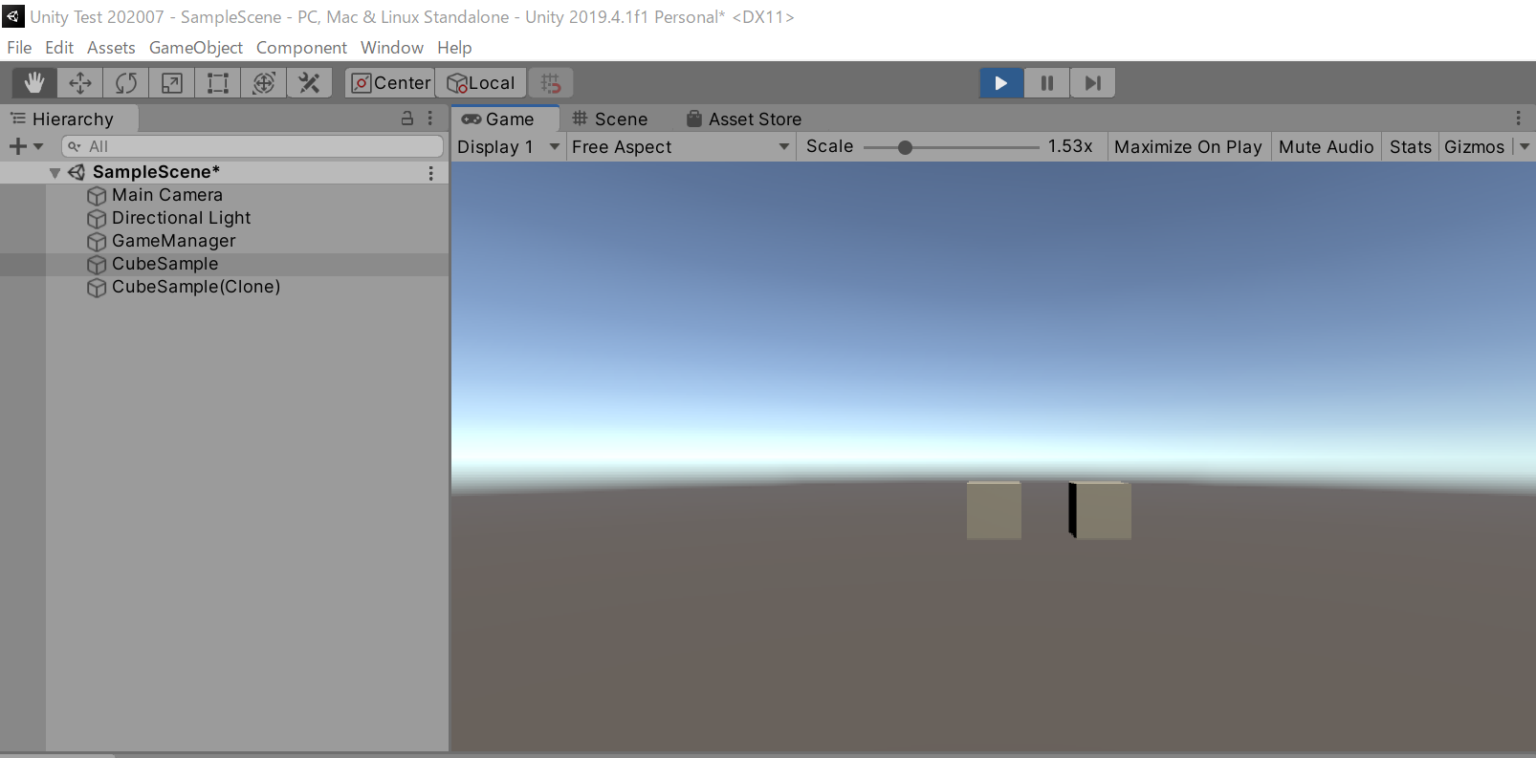Select the Rotate tool
Screen dimensions: 1536x758
(125, 82)
